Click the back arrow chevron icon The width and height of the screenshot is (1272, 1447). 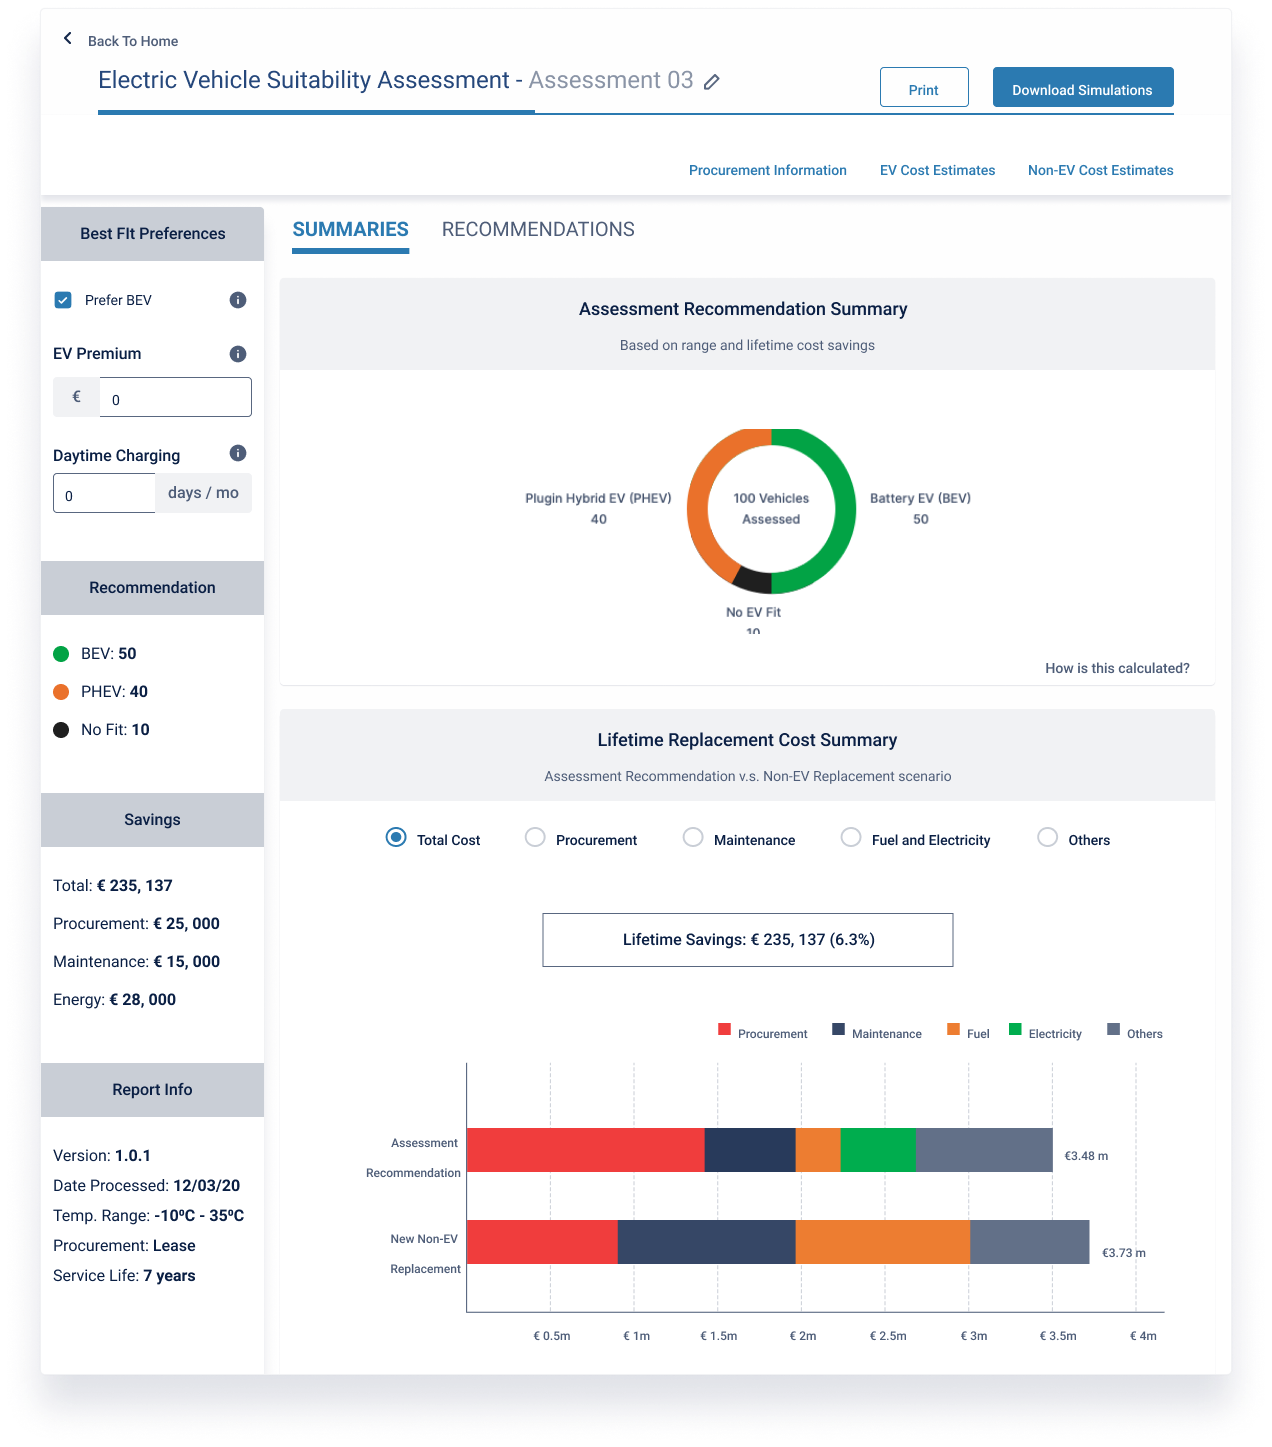(x=68, y=39)
